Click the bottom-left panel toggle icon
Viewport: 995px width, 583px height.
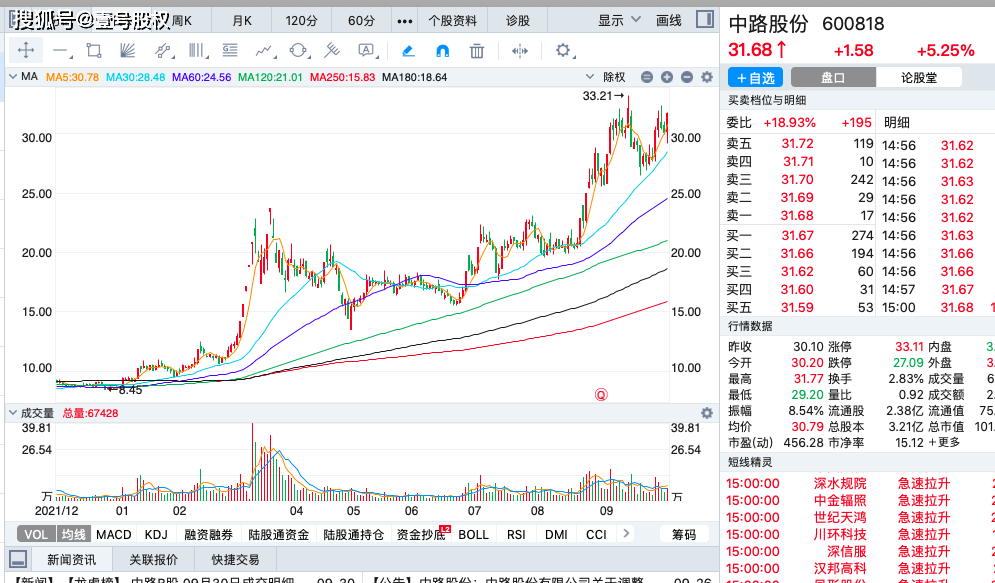click(18, 559)
